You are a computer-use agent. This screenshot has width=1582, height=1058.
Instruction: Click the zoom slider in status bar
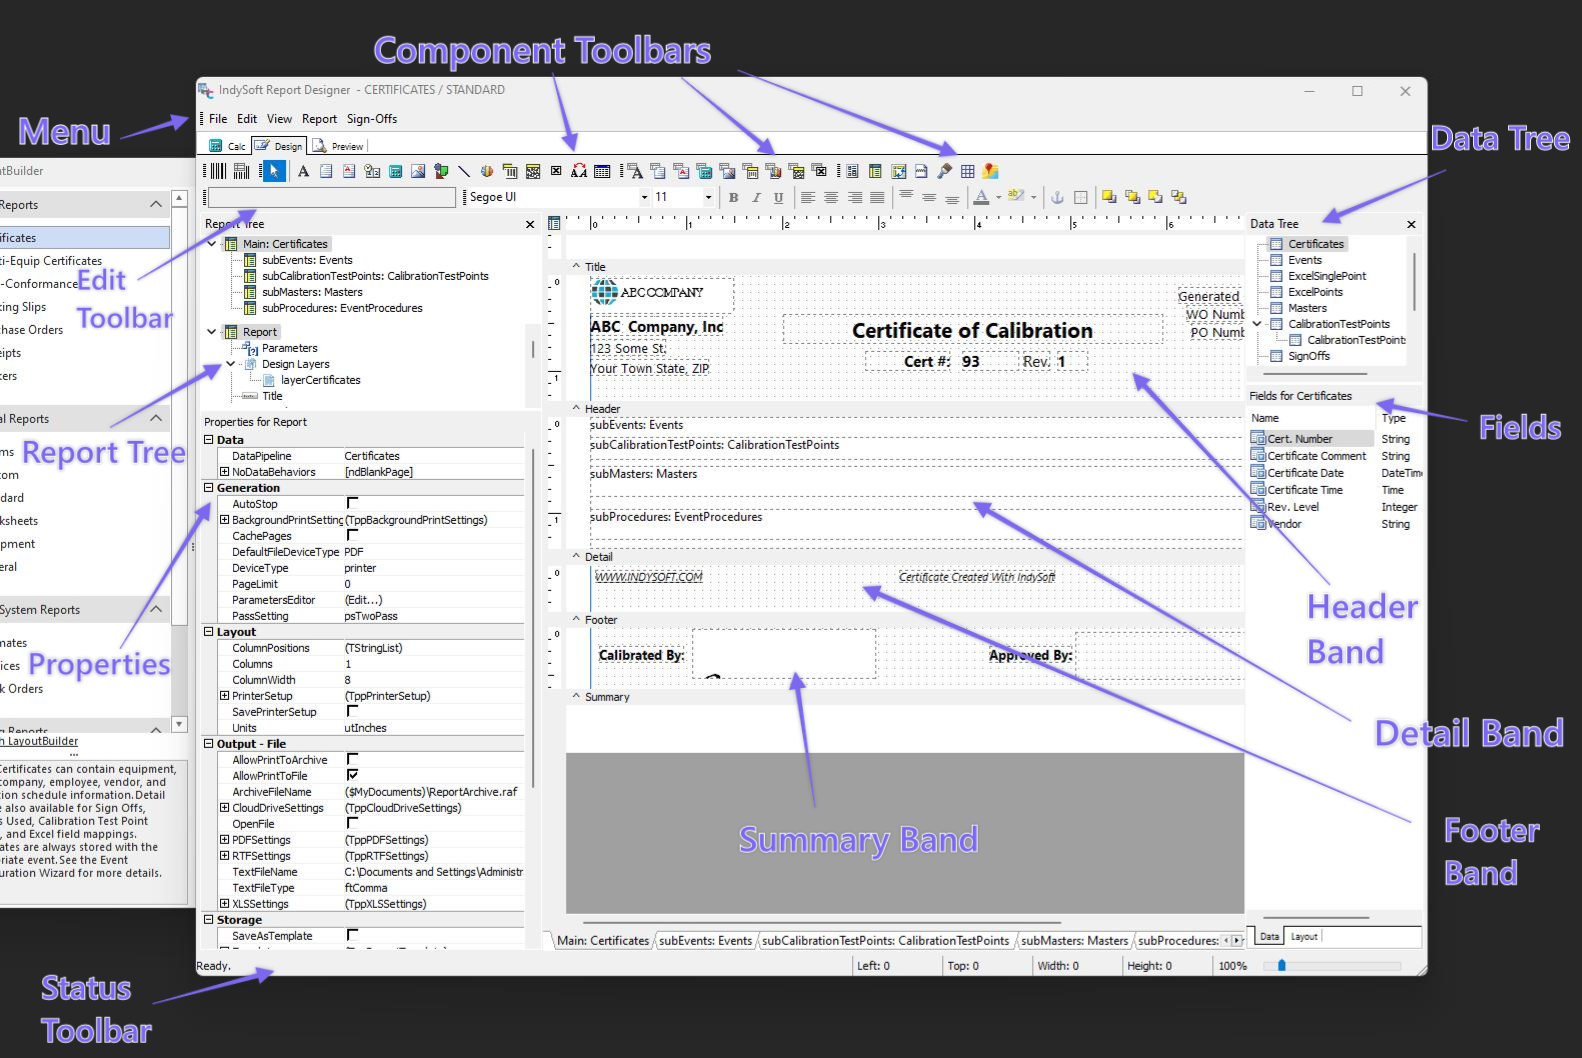tap(1282, 966)
